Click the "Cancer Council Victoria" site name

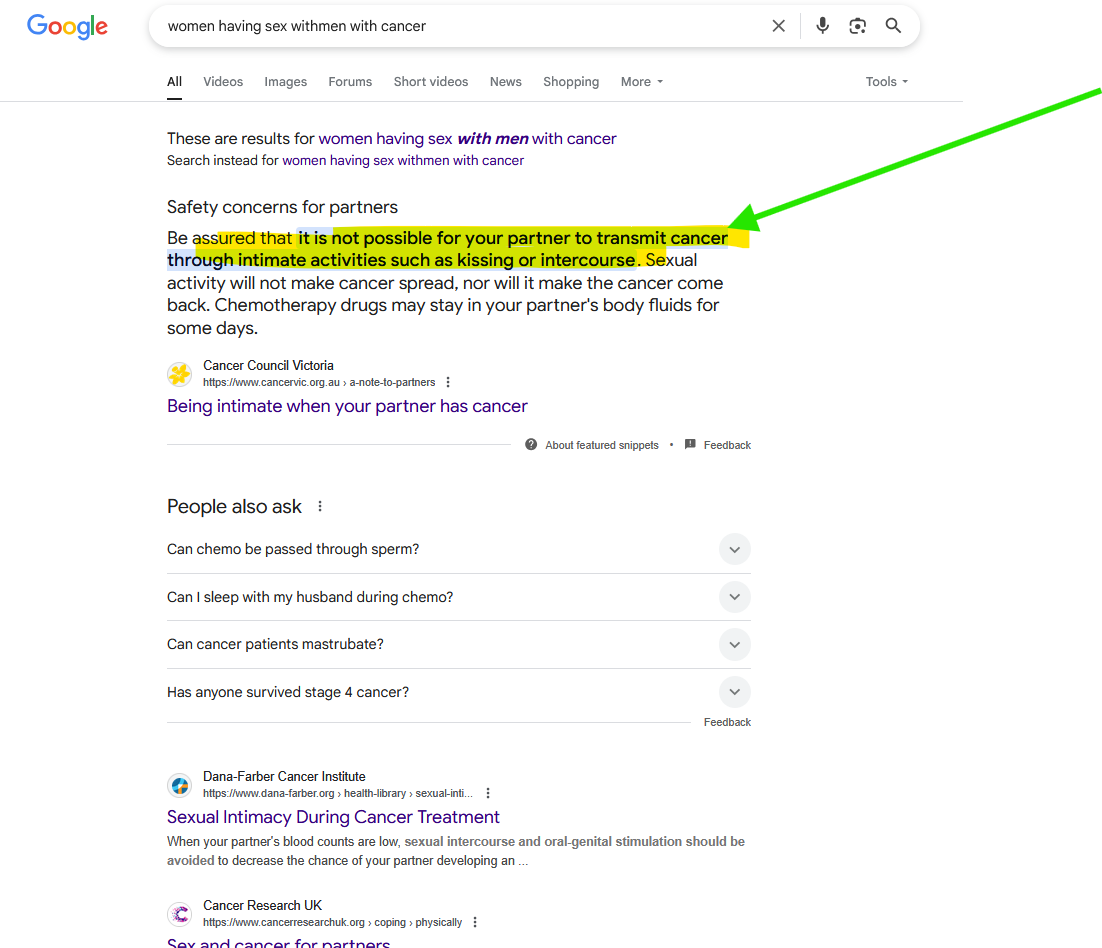(268, 365)
